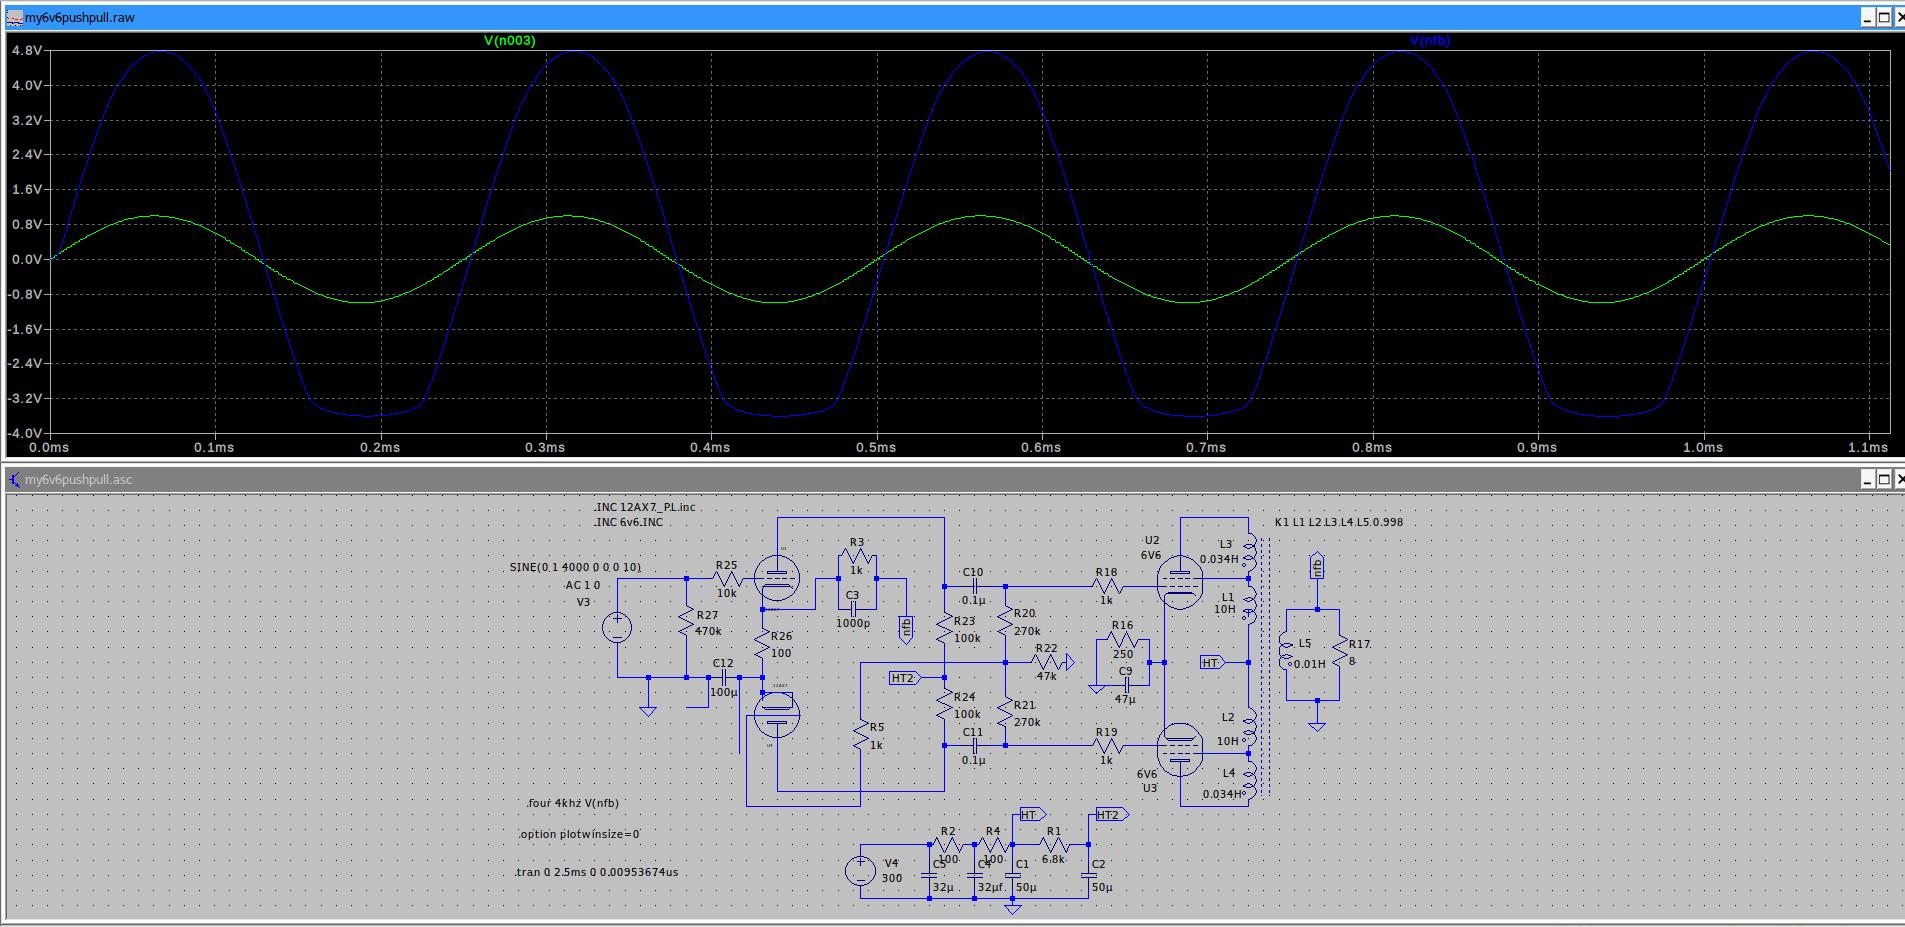Select load resistor R17 8 ohm
1905x927 pixels.
point(1341,652)
